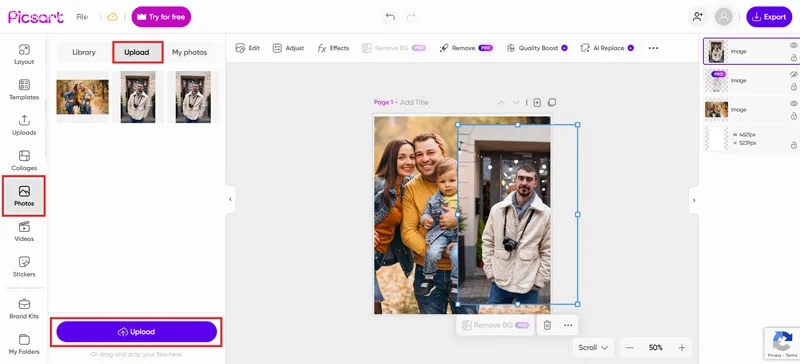Click the purple Upload button

(x=136, y=332)
